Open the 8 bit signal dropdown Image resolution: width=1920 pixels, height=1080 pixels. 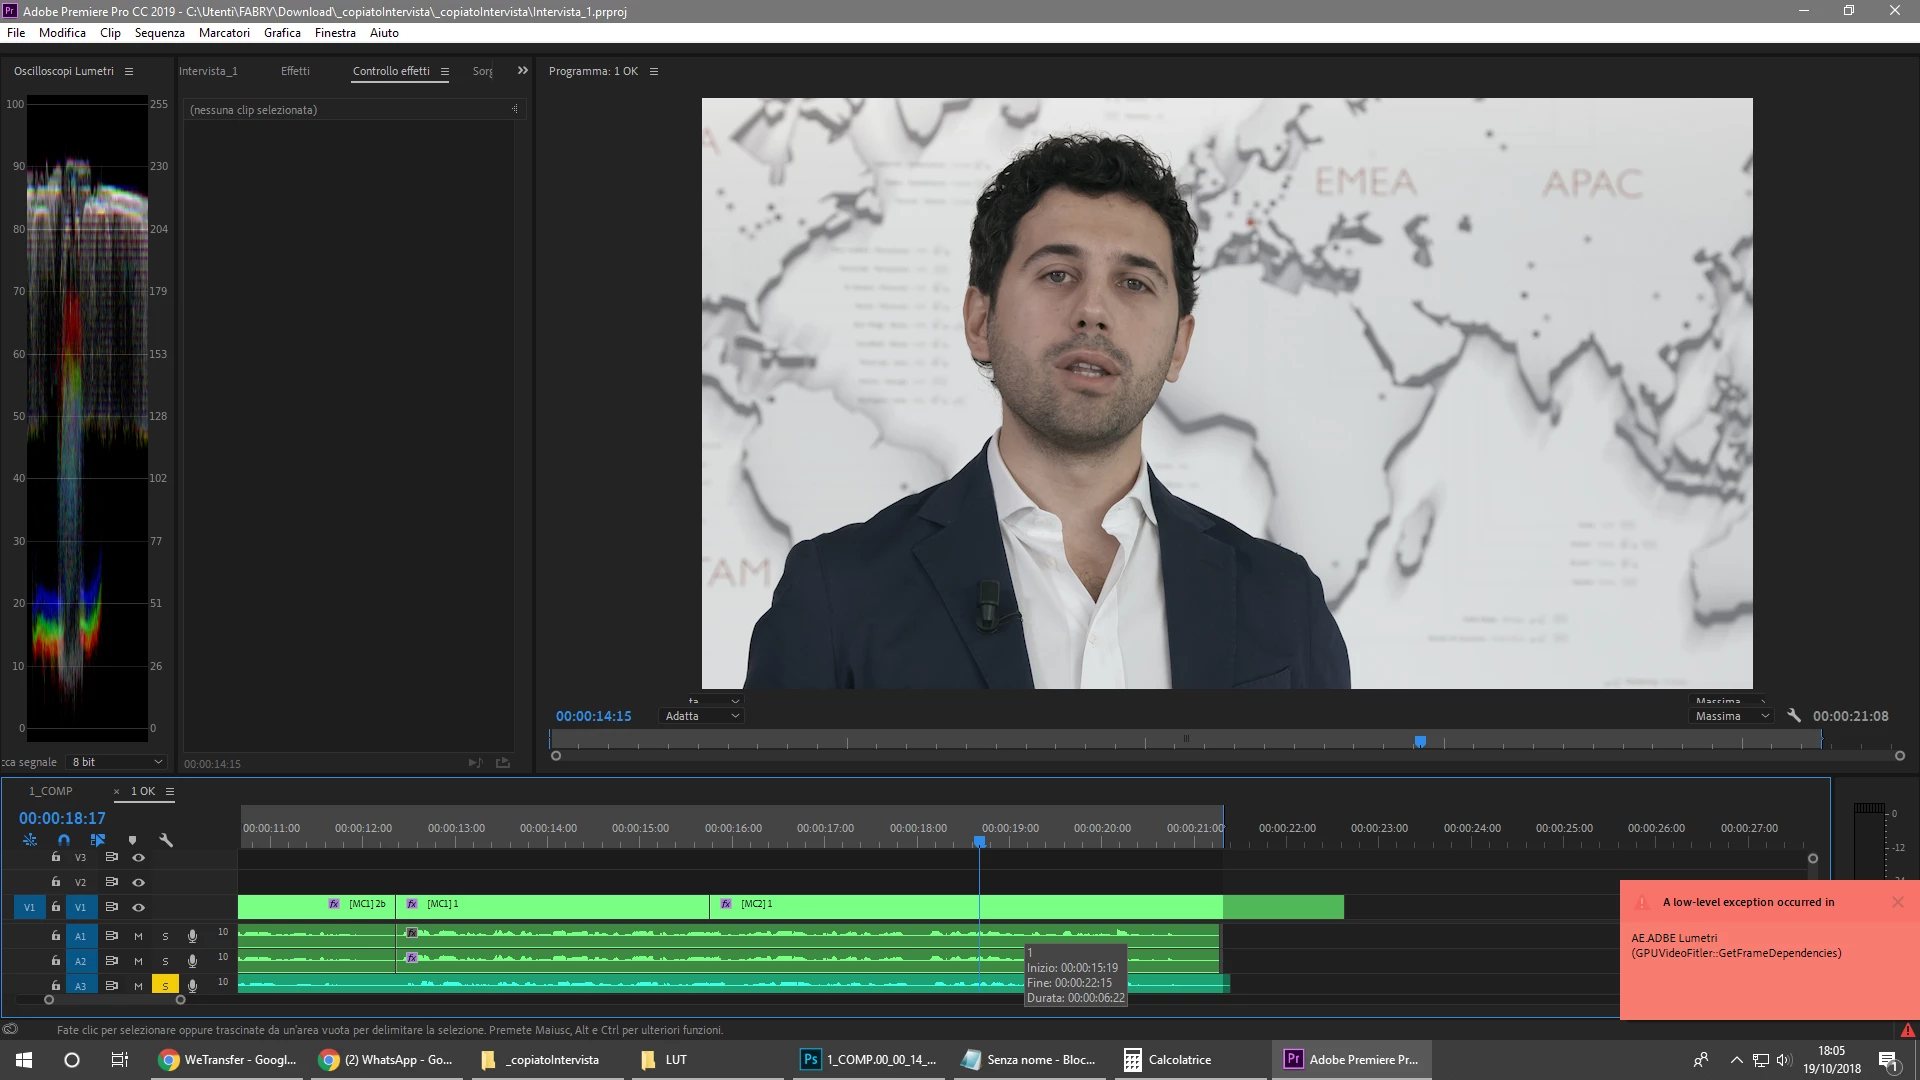click(116, 762)
